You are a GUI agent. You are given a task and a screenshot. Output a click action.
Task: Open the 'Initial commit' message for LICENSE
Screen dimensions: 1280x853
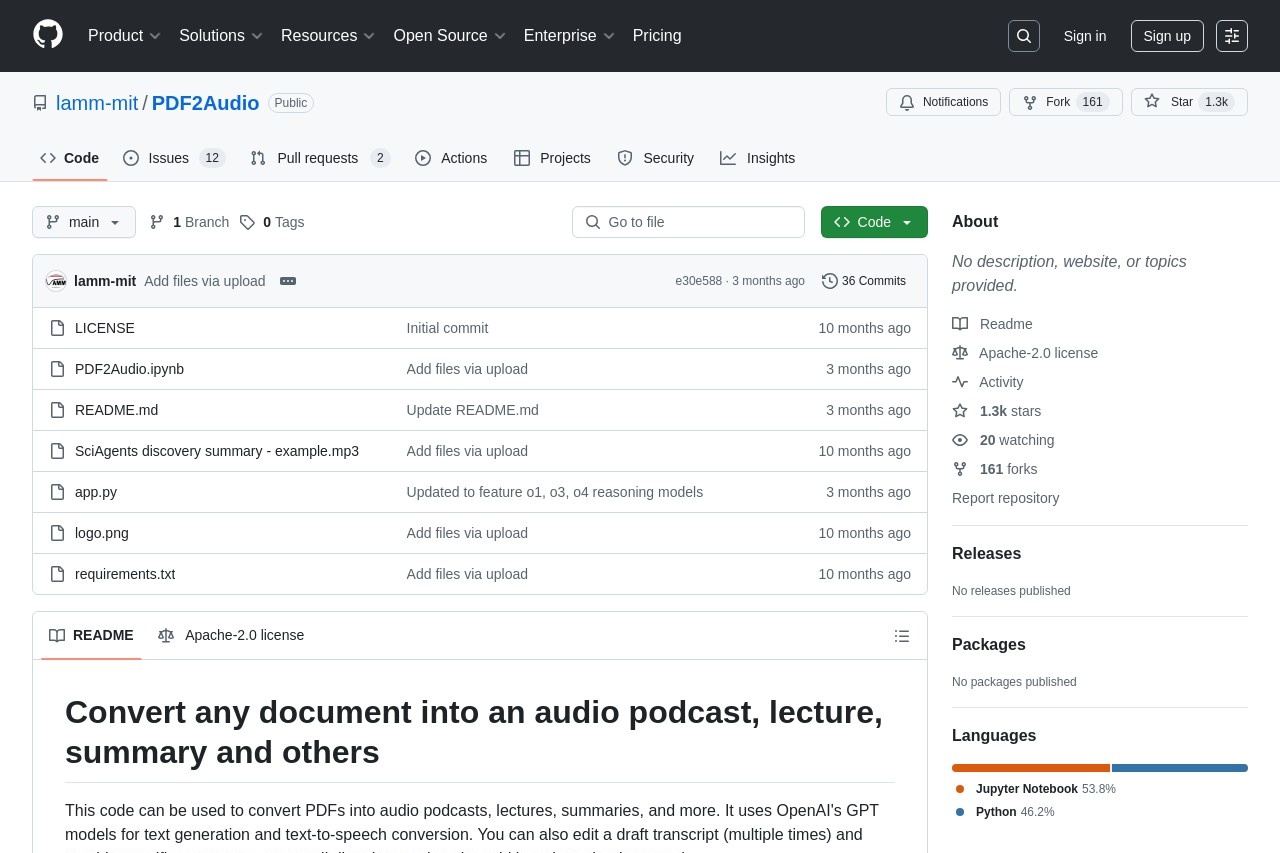click(x=448, y=328)
